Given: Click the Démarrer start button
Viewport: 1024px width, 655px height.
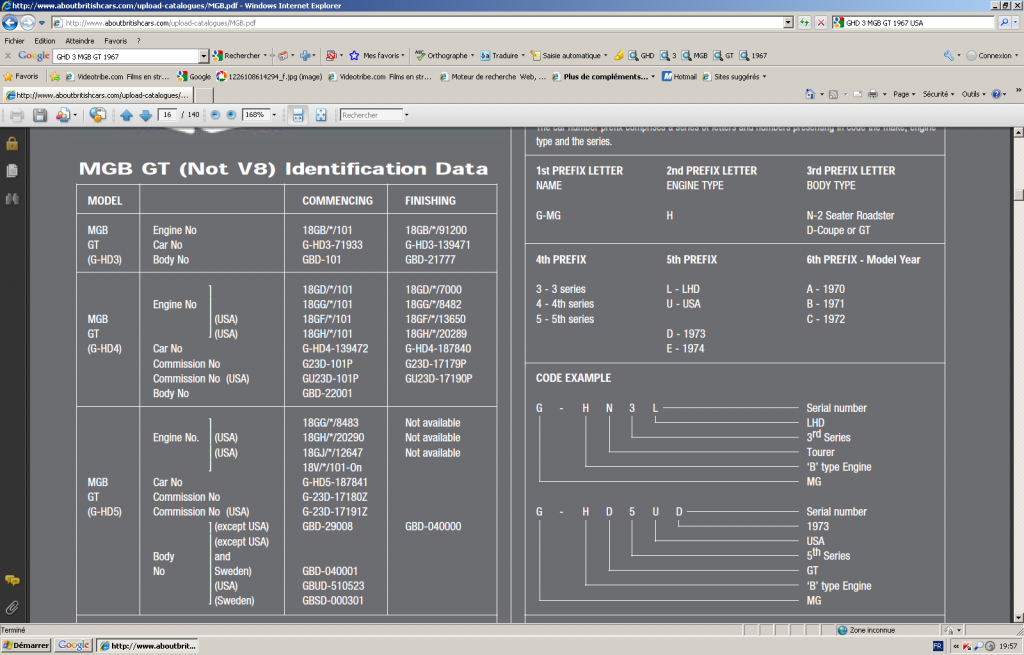Looking at the screenshot, I should pyautogui.click(x=25, y=646).
